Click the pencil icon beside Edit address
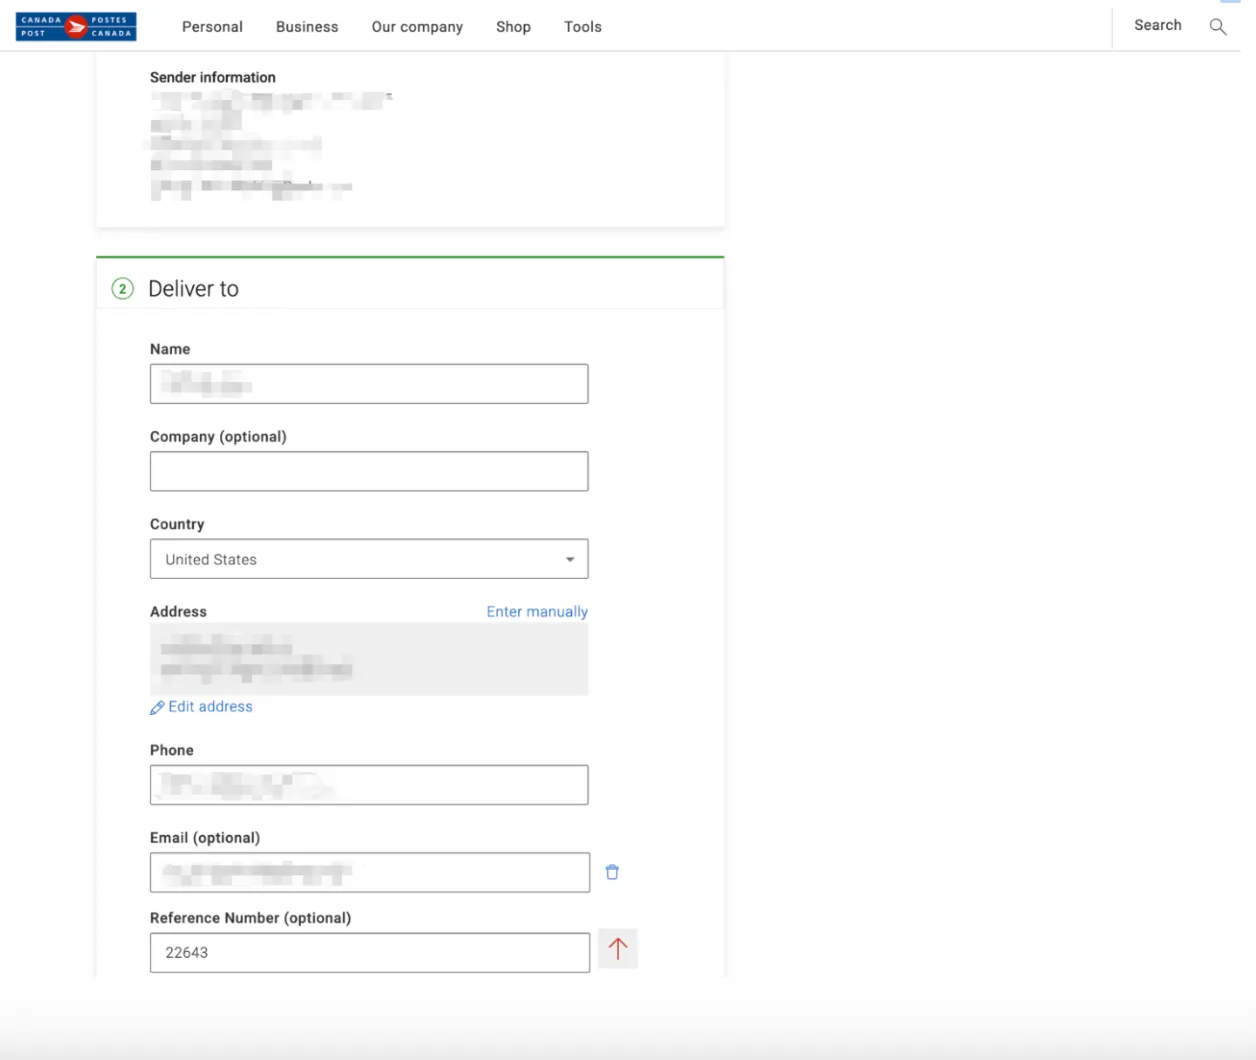 coord(156,706)
